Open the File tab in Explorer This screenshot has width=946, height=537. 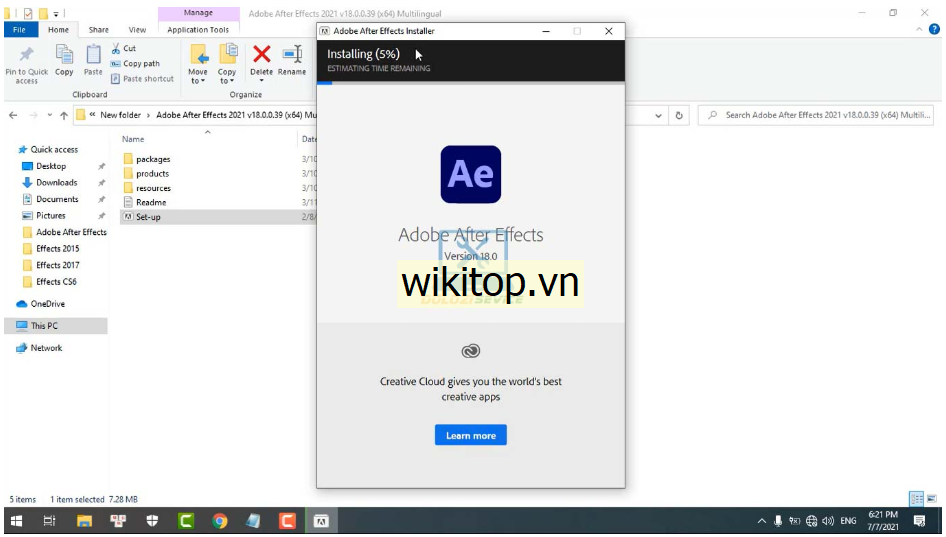pos(19,30)
